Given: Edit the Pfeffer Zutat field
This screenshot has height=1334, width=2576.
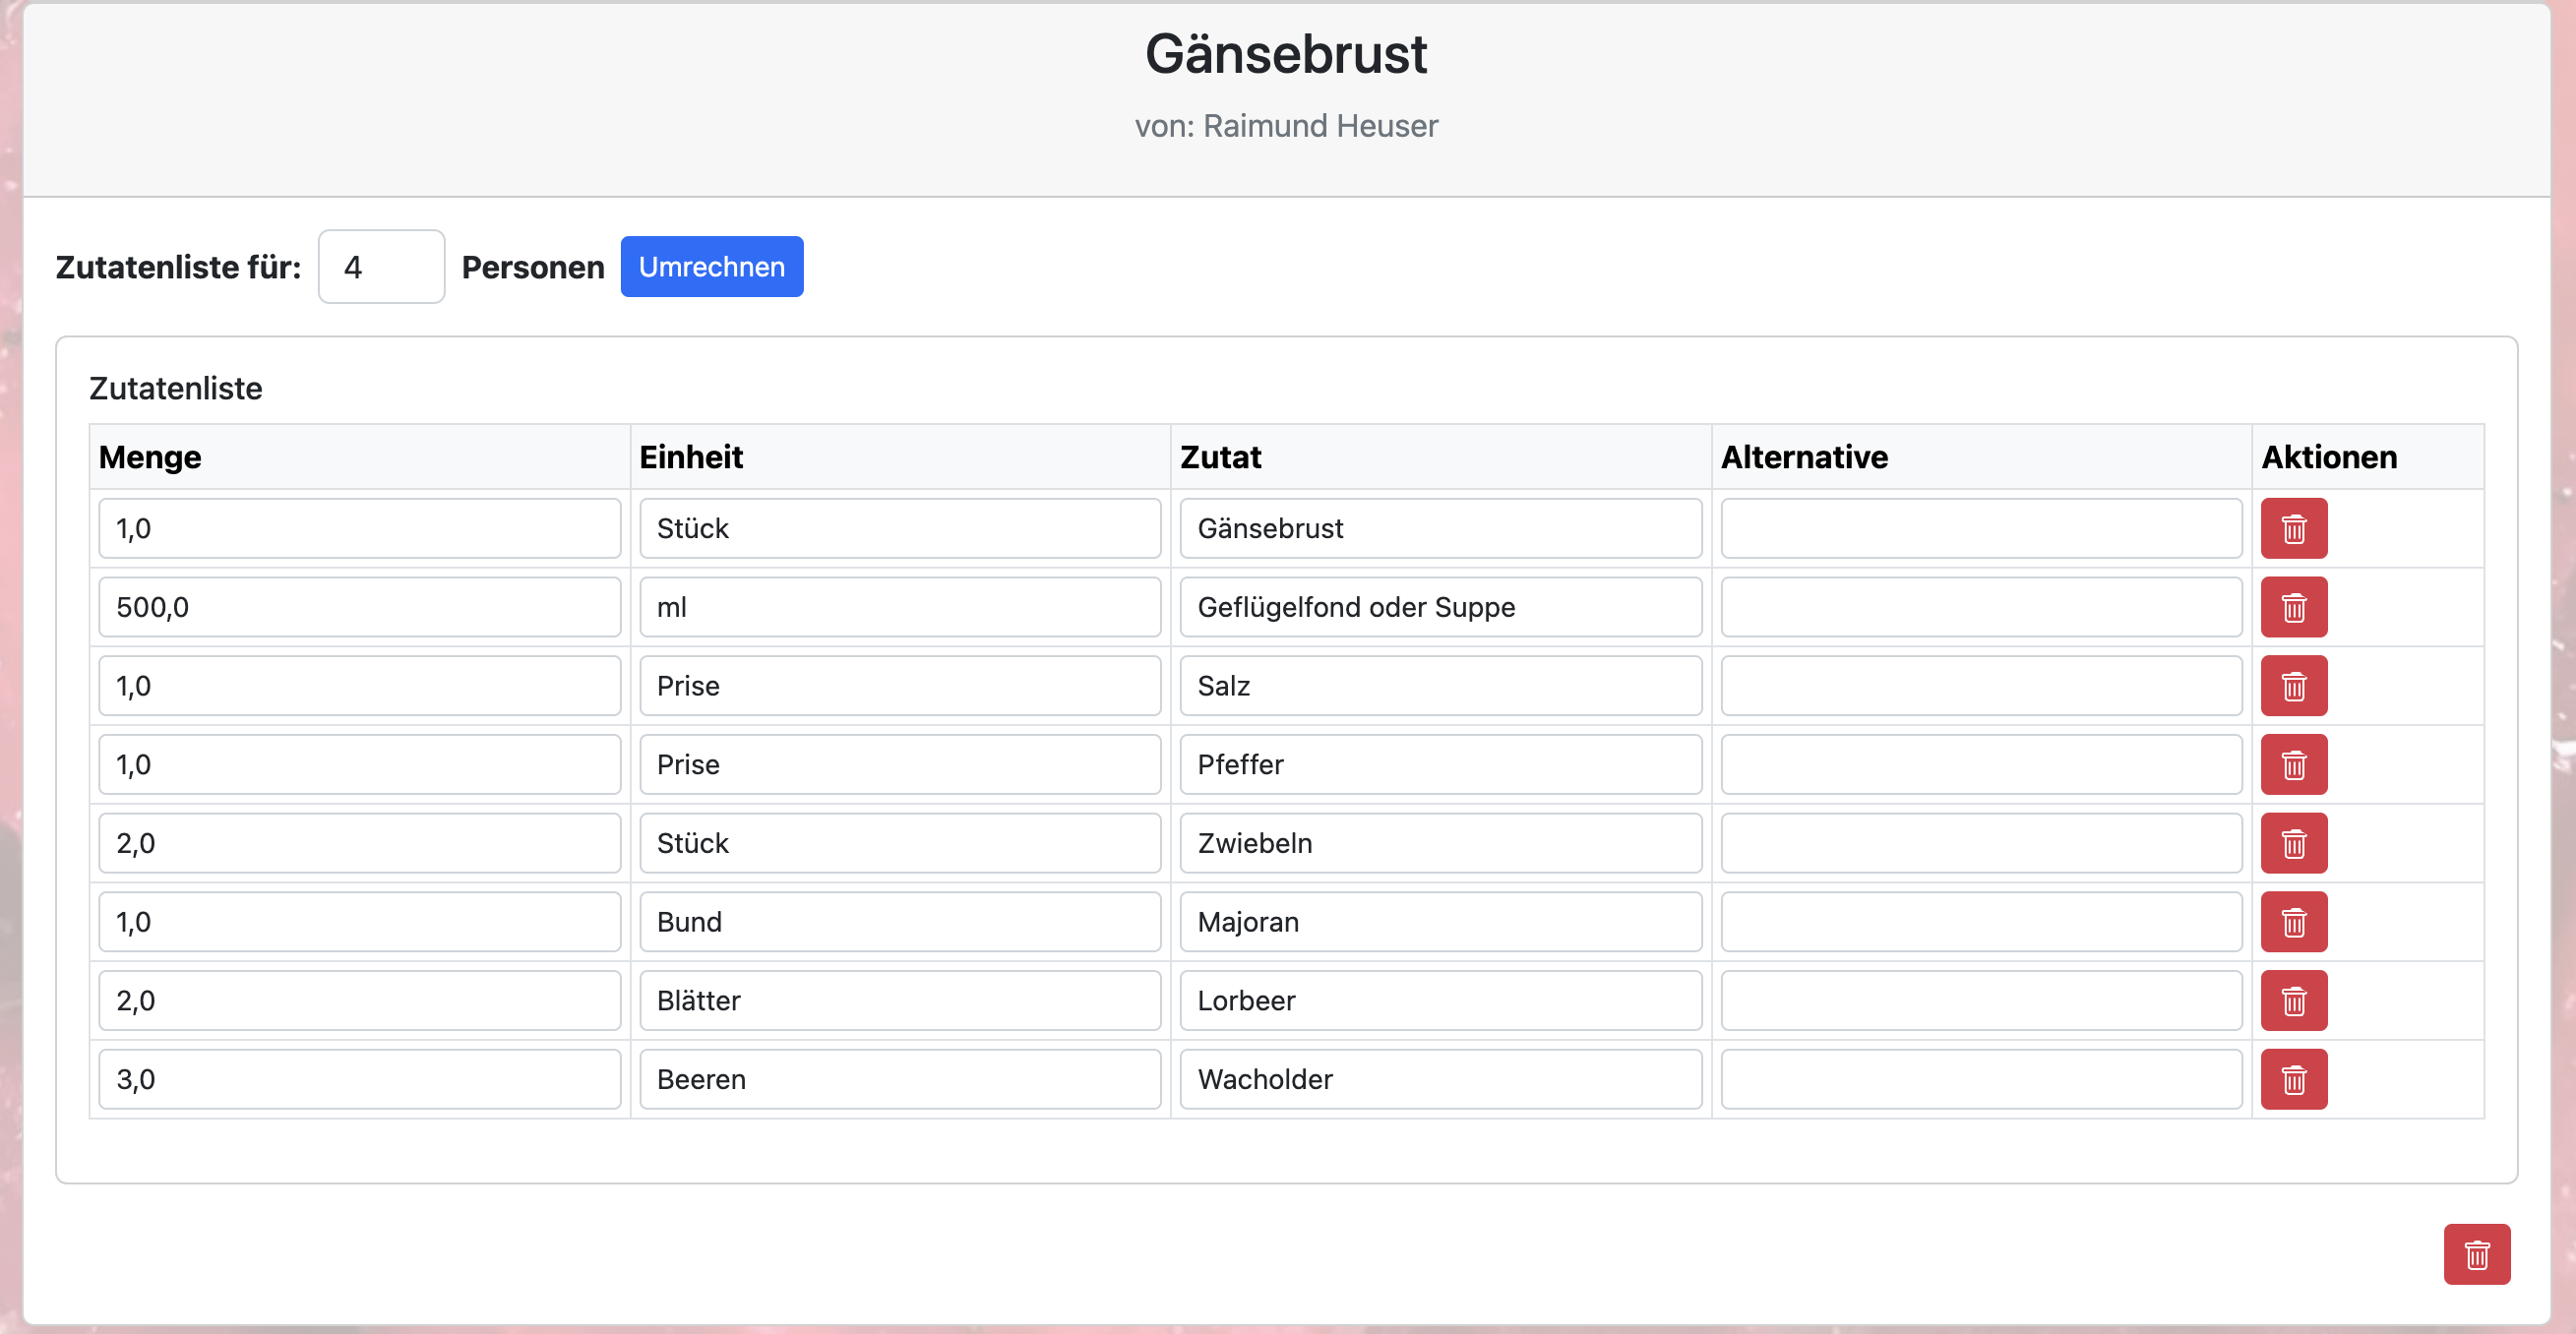Looking at the screenshot, I should 1441,765.
